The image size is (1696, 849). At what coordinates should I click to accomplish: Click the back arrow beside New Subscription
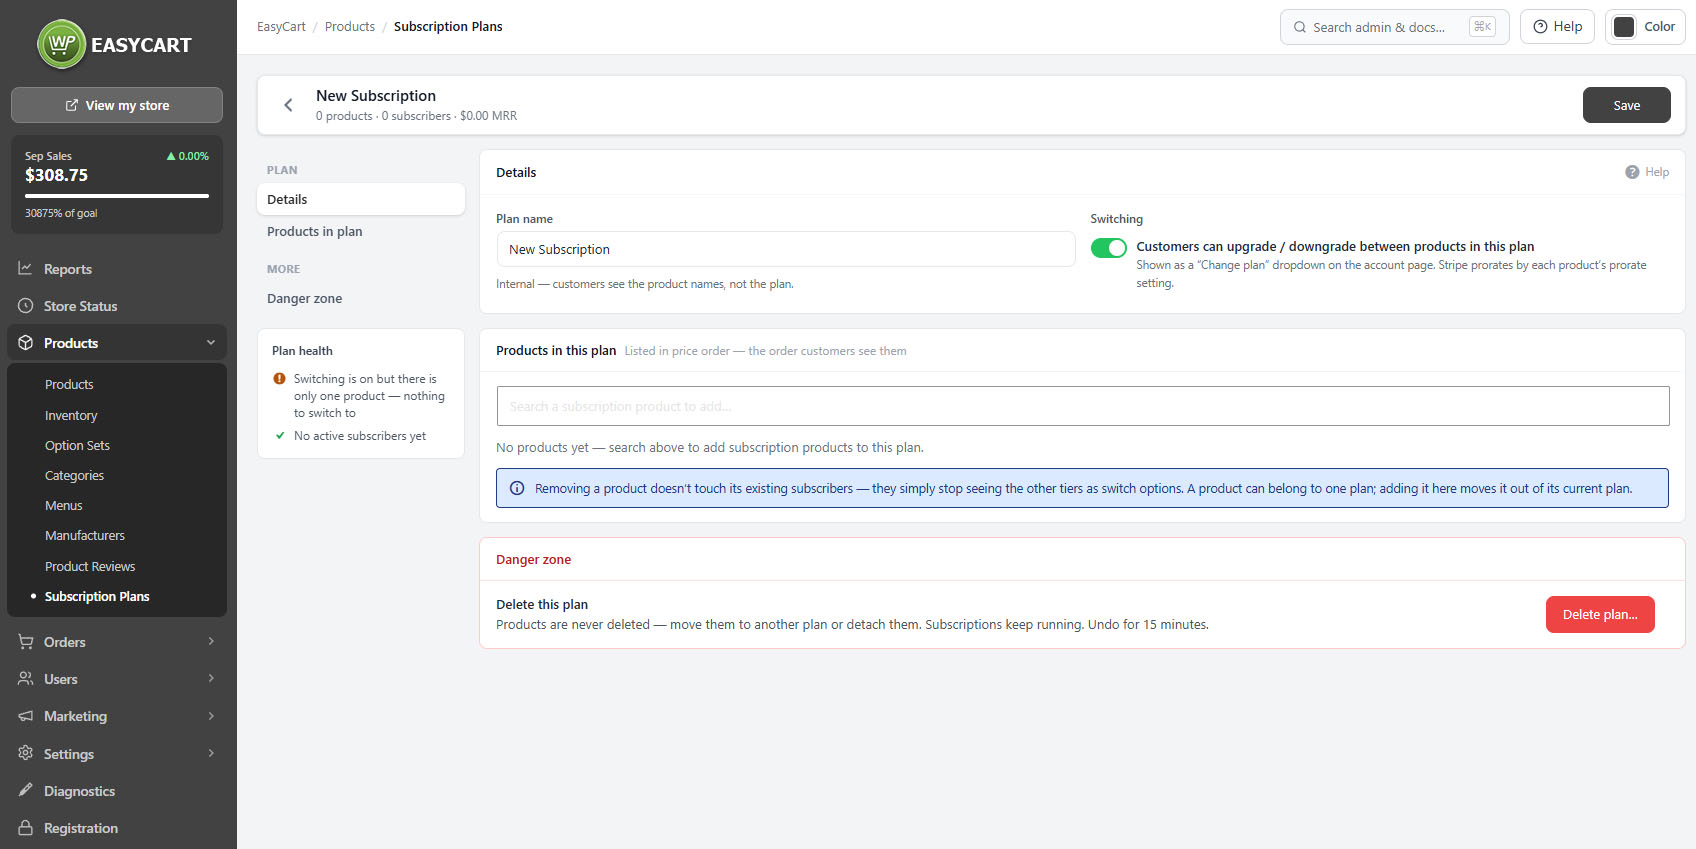tap(288, 105)
